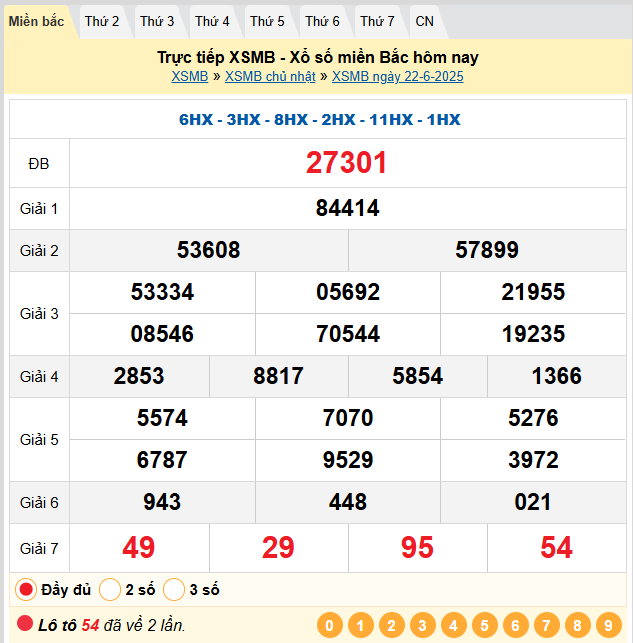Open XSMB ngày 22-6-2025 link
Screen dimensions: 633x643
pos(398,76)
